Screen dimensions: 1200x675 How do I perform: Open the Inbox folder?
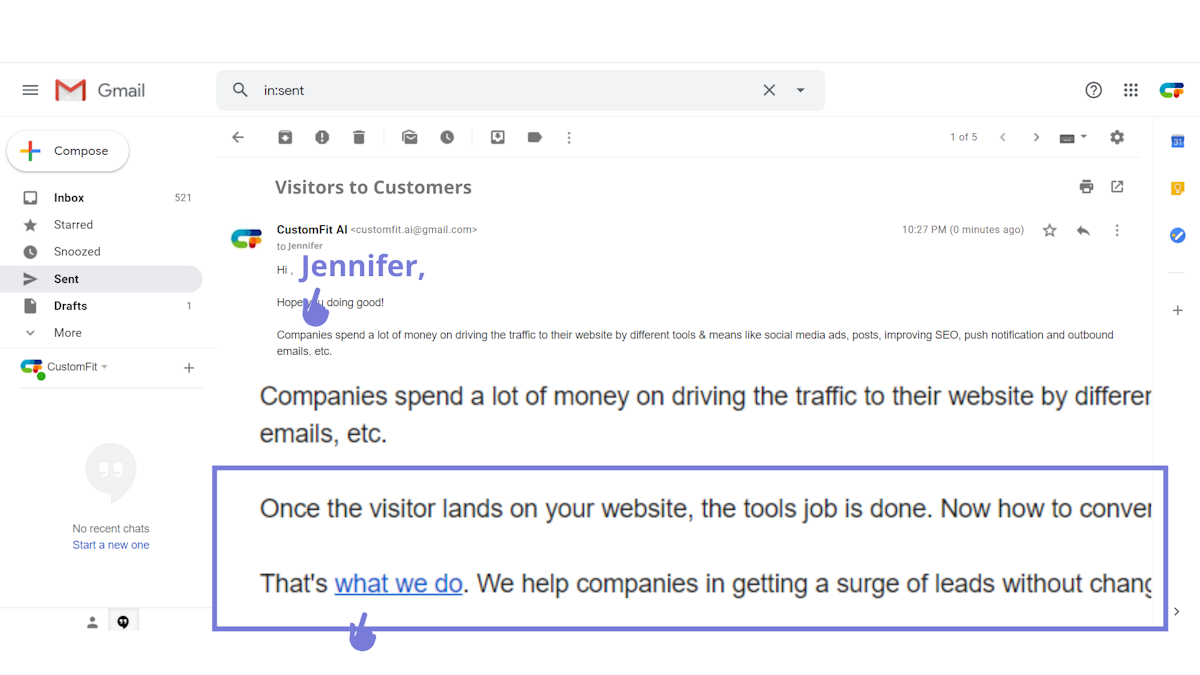[69, 198]
